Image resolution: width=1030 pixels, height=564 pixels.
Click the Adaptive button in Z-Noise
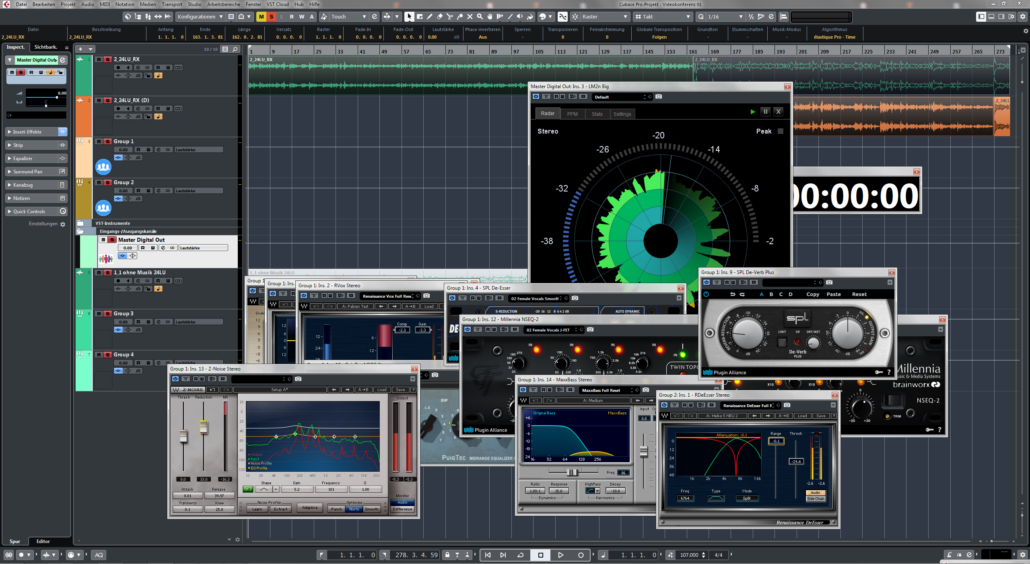point(309,508)
